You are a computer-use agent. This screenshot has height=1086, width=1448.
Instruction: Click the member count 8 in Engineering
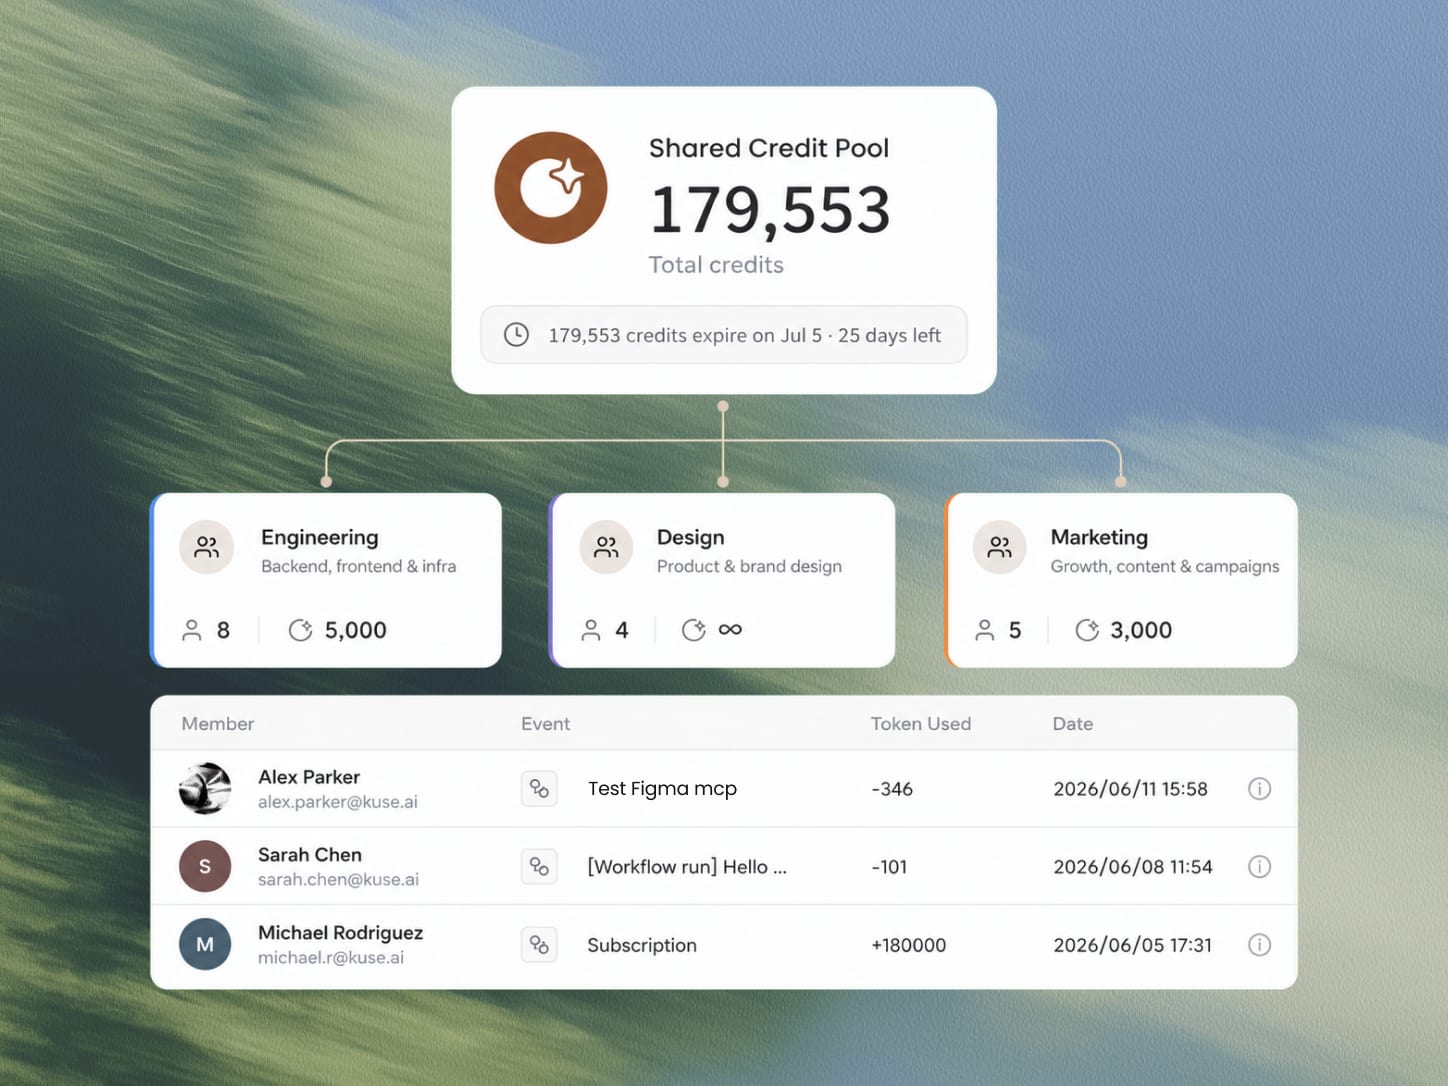click(223, 630)
